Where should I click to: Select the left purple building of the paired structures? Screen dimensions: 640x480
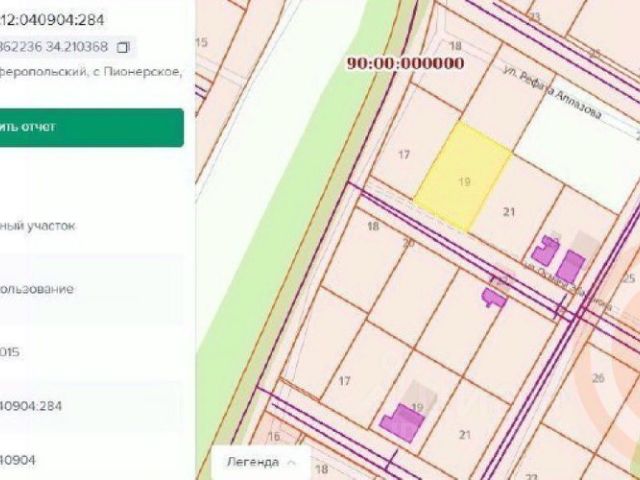pyautogui.click(x=545, y=250)
